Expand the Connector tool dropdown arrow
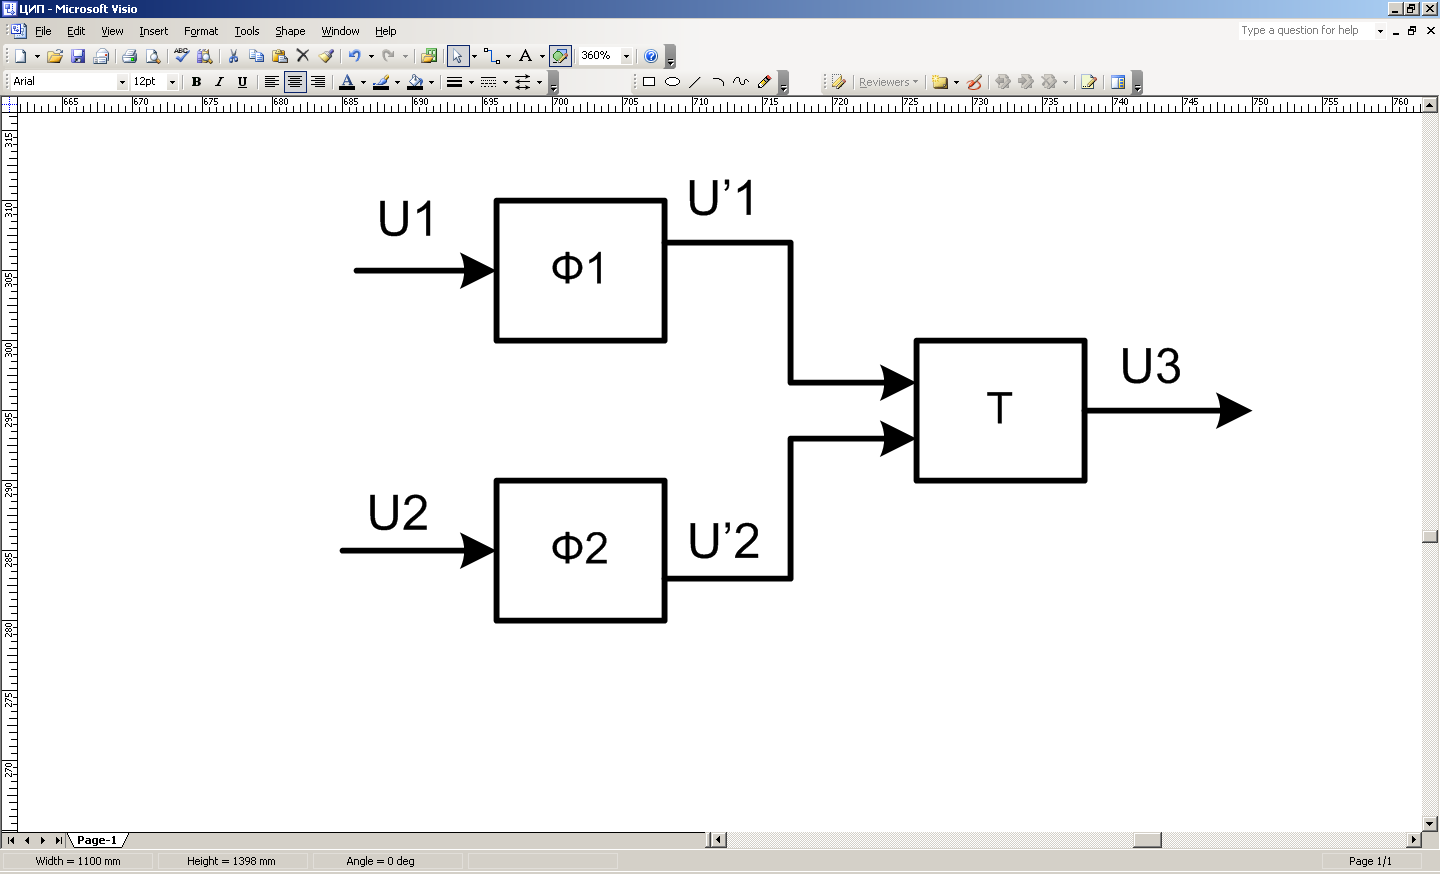 [508, 56]
